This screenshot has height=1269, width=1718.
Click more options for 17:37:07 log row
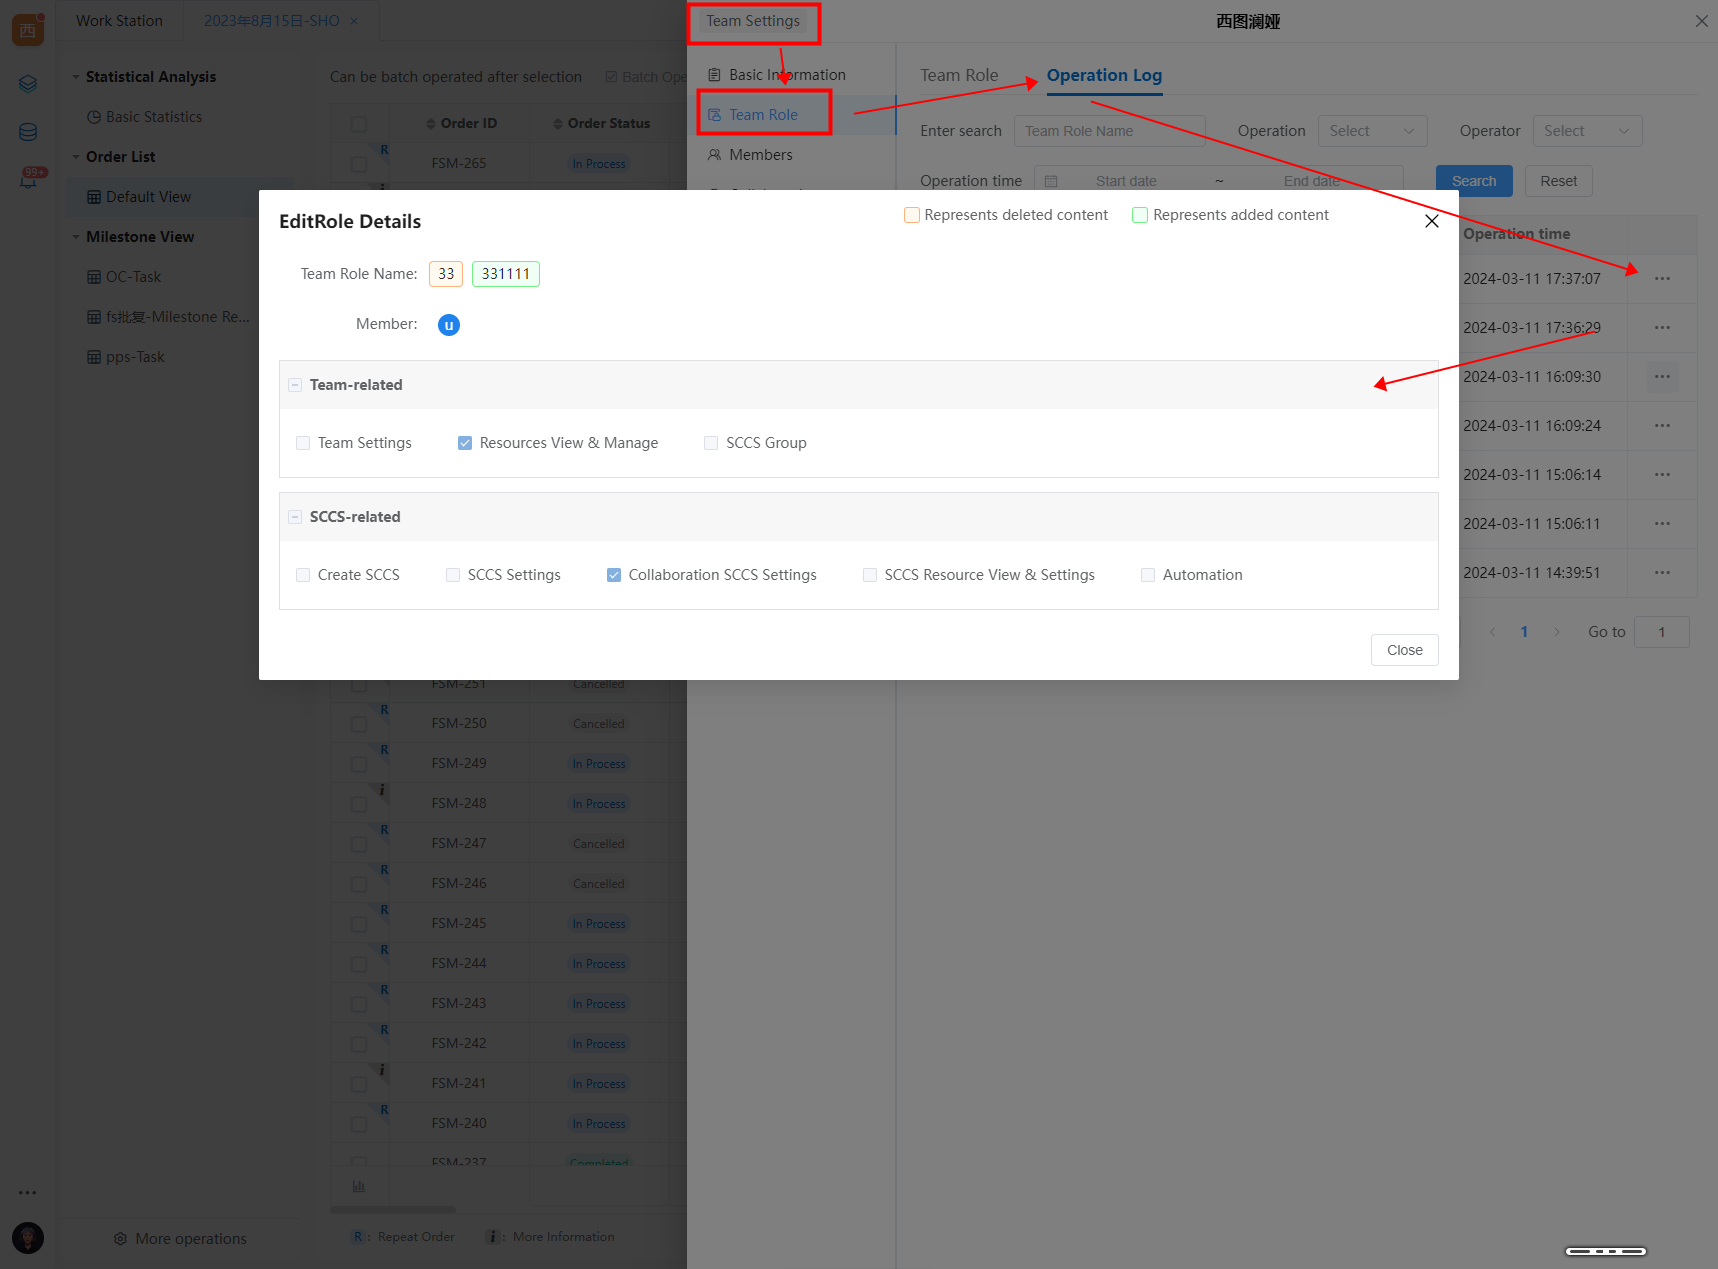(1662, 279)
